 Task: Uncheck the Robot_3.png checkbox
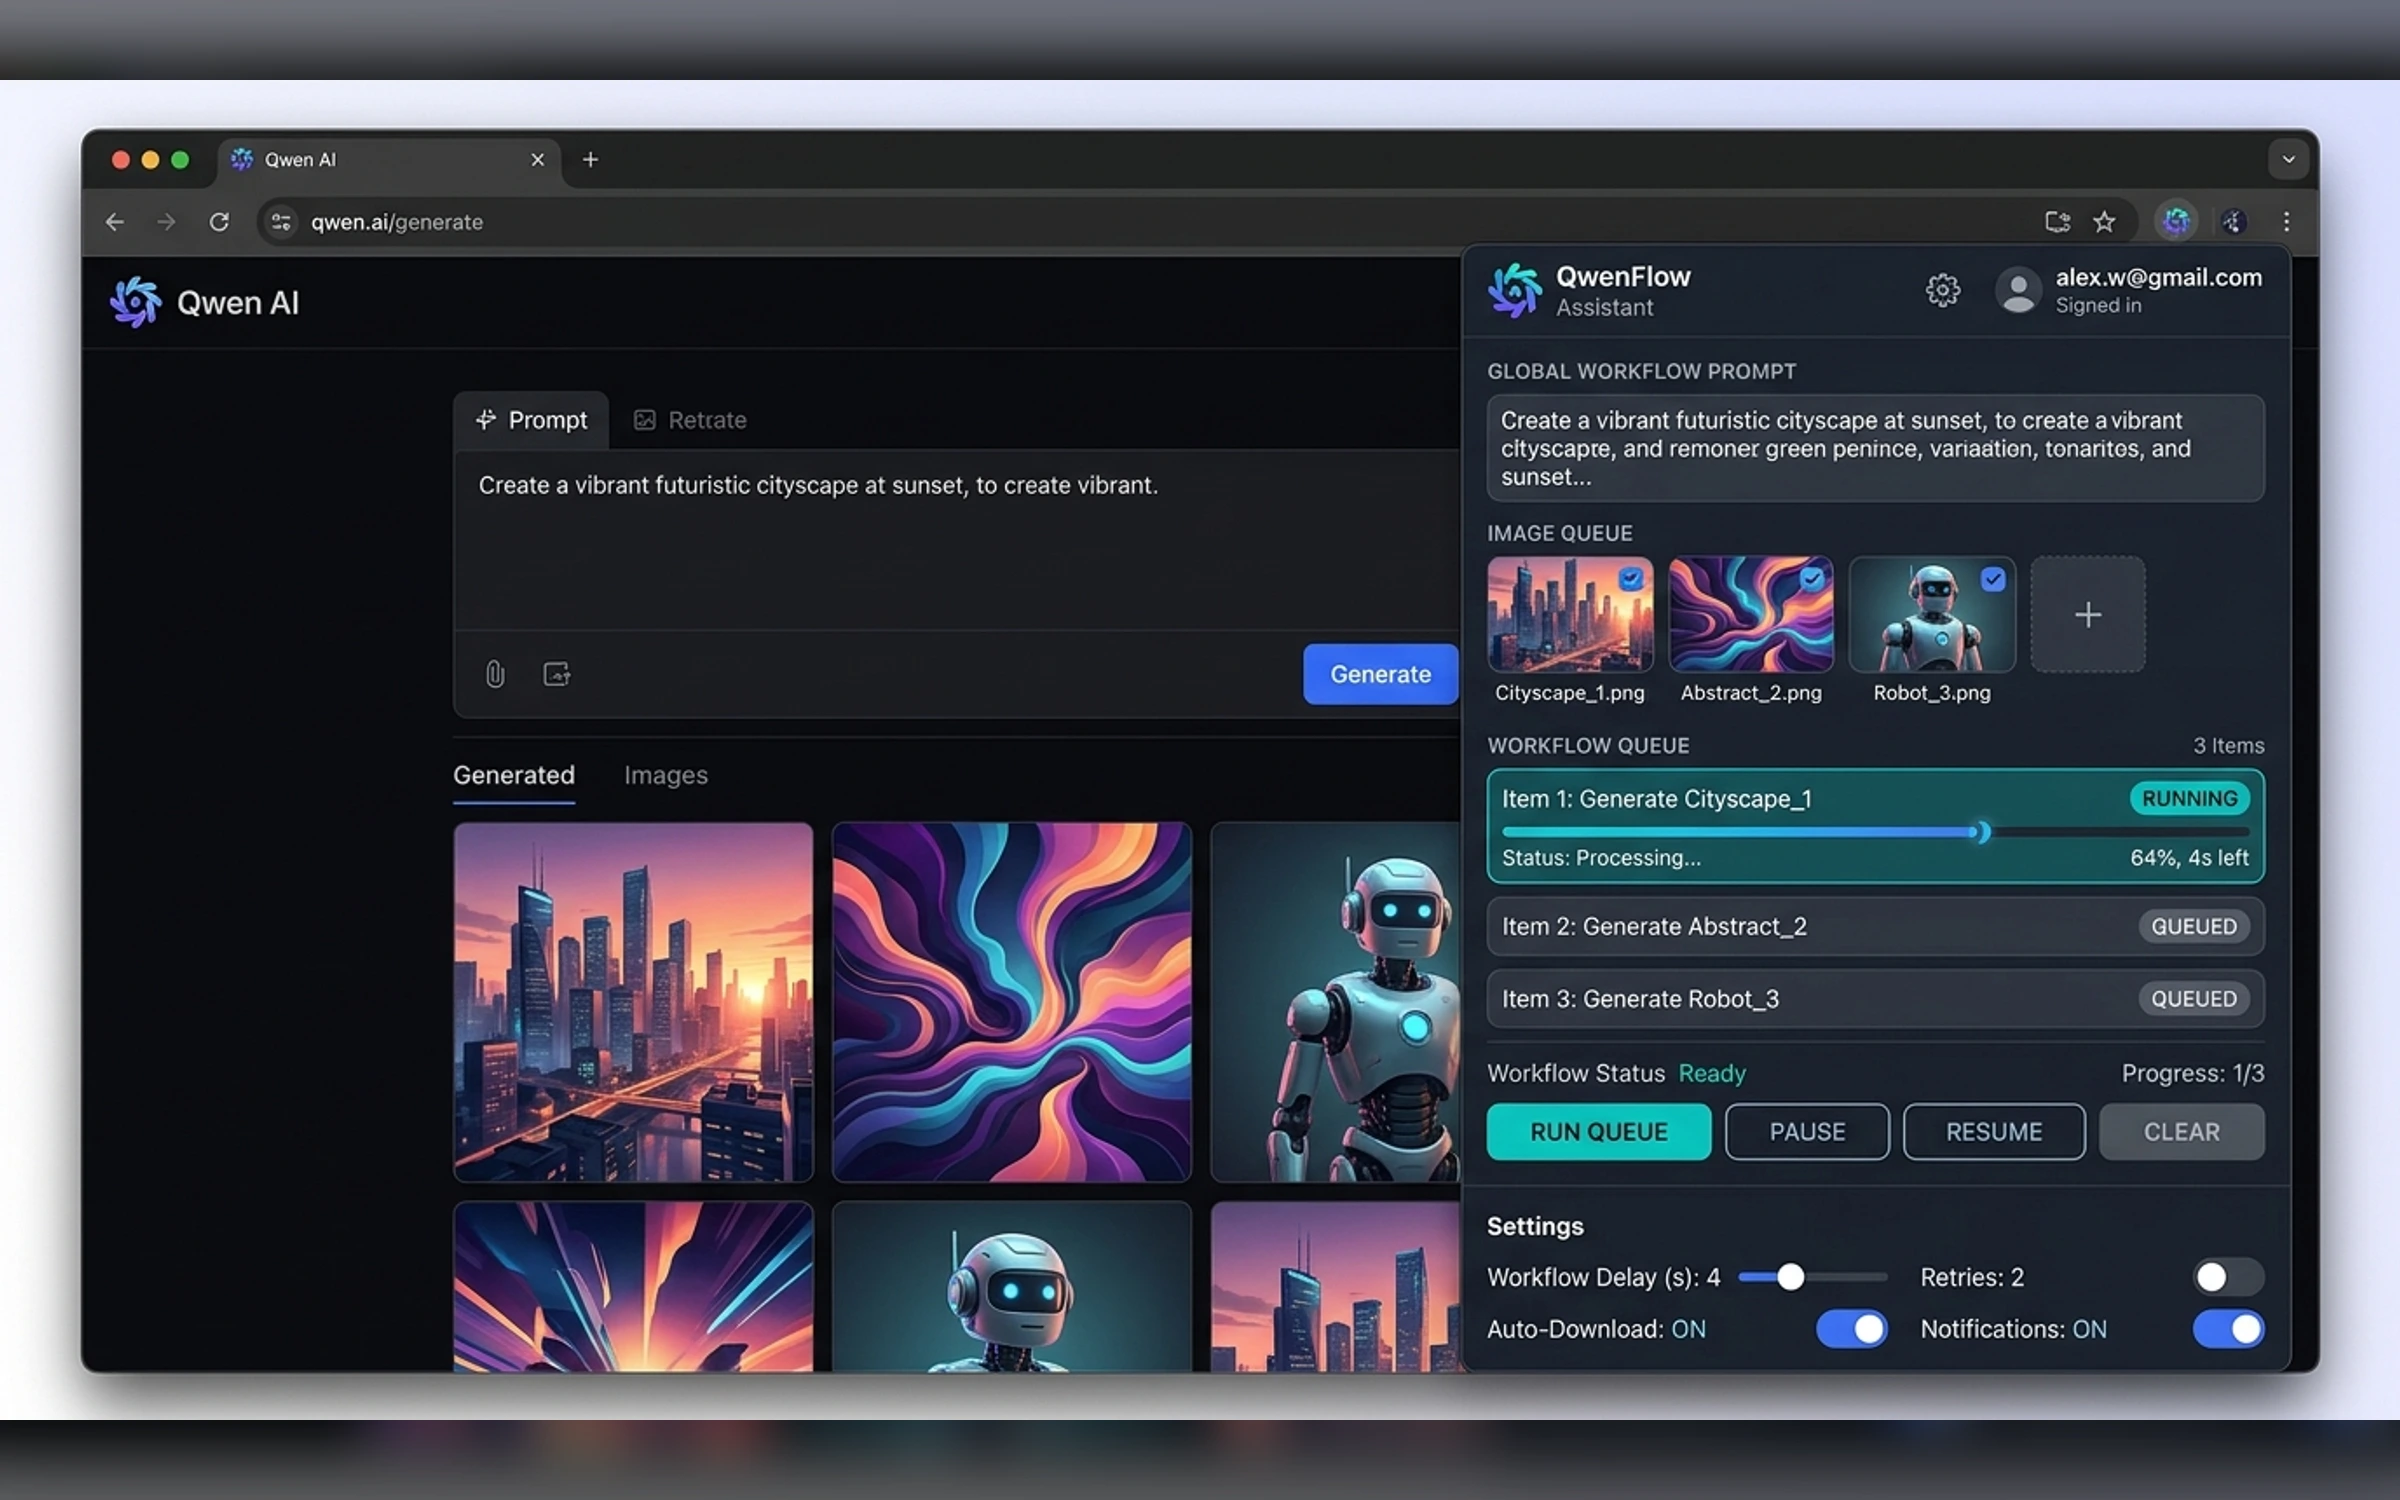coord(1993,578)
